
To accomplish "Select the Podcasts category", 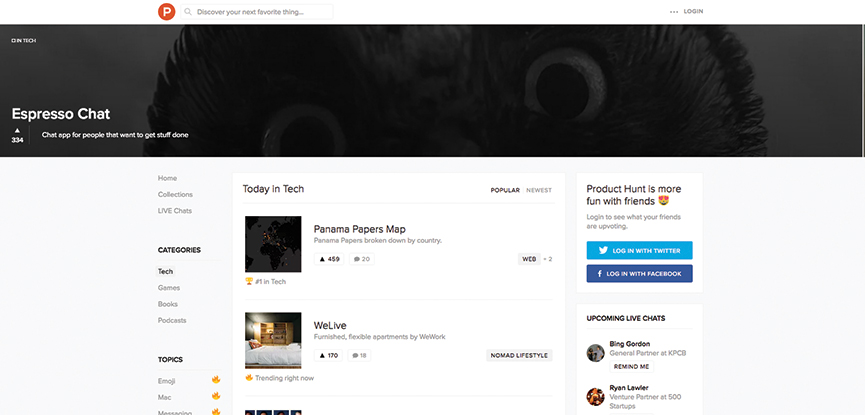I will (x=172, y=320).
